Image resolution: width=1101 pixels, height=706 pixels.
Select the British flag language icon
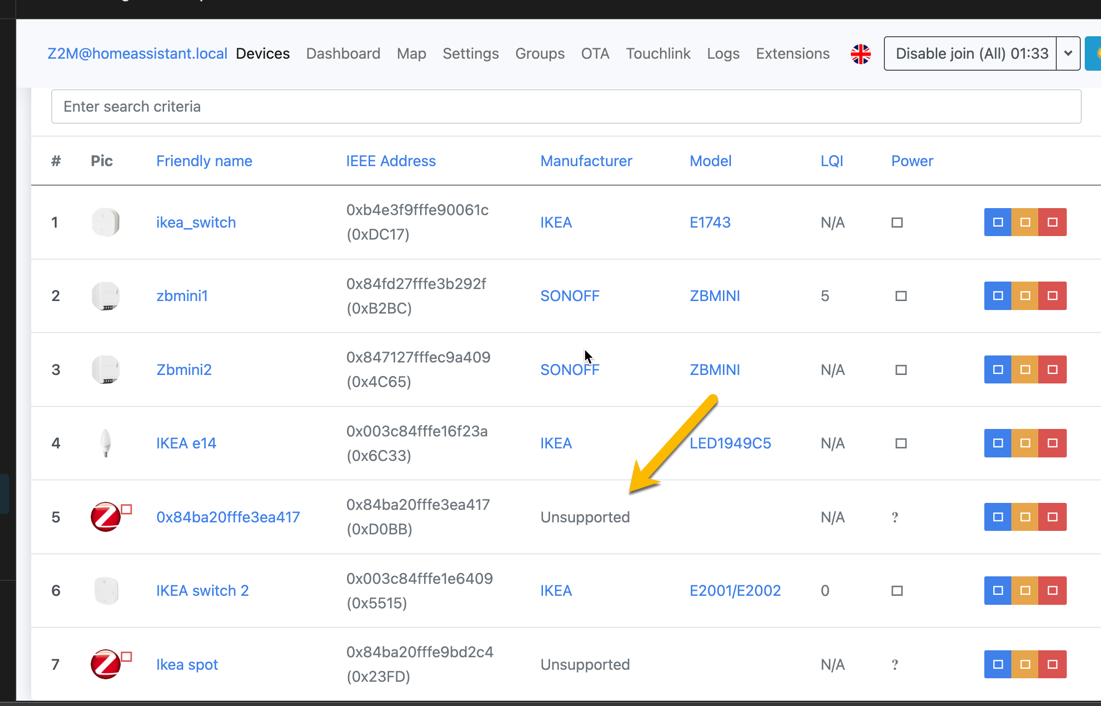coord(861,54)
